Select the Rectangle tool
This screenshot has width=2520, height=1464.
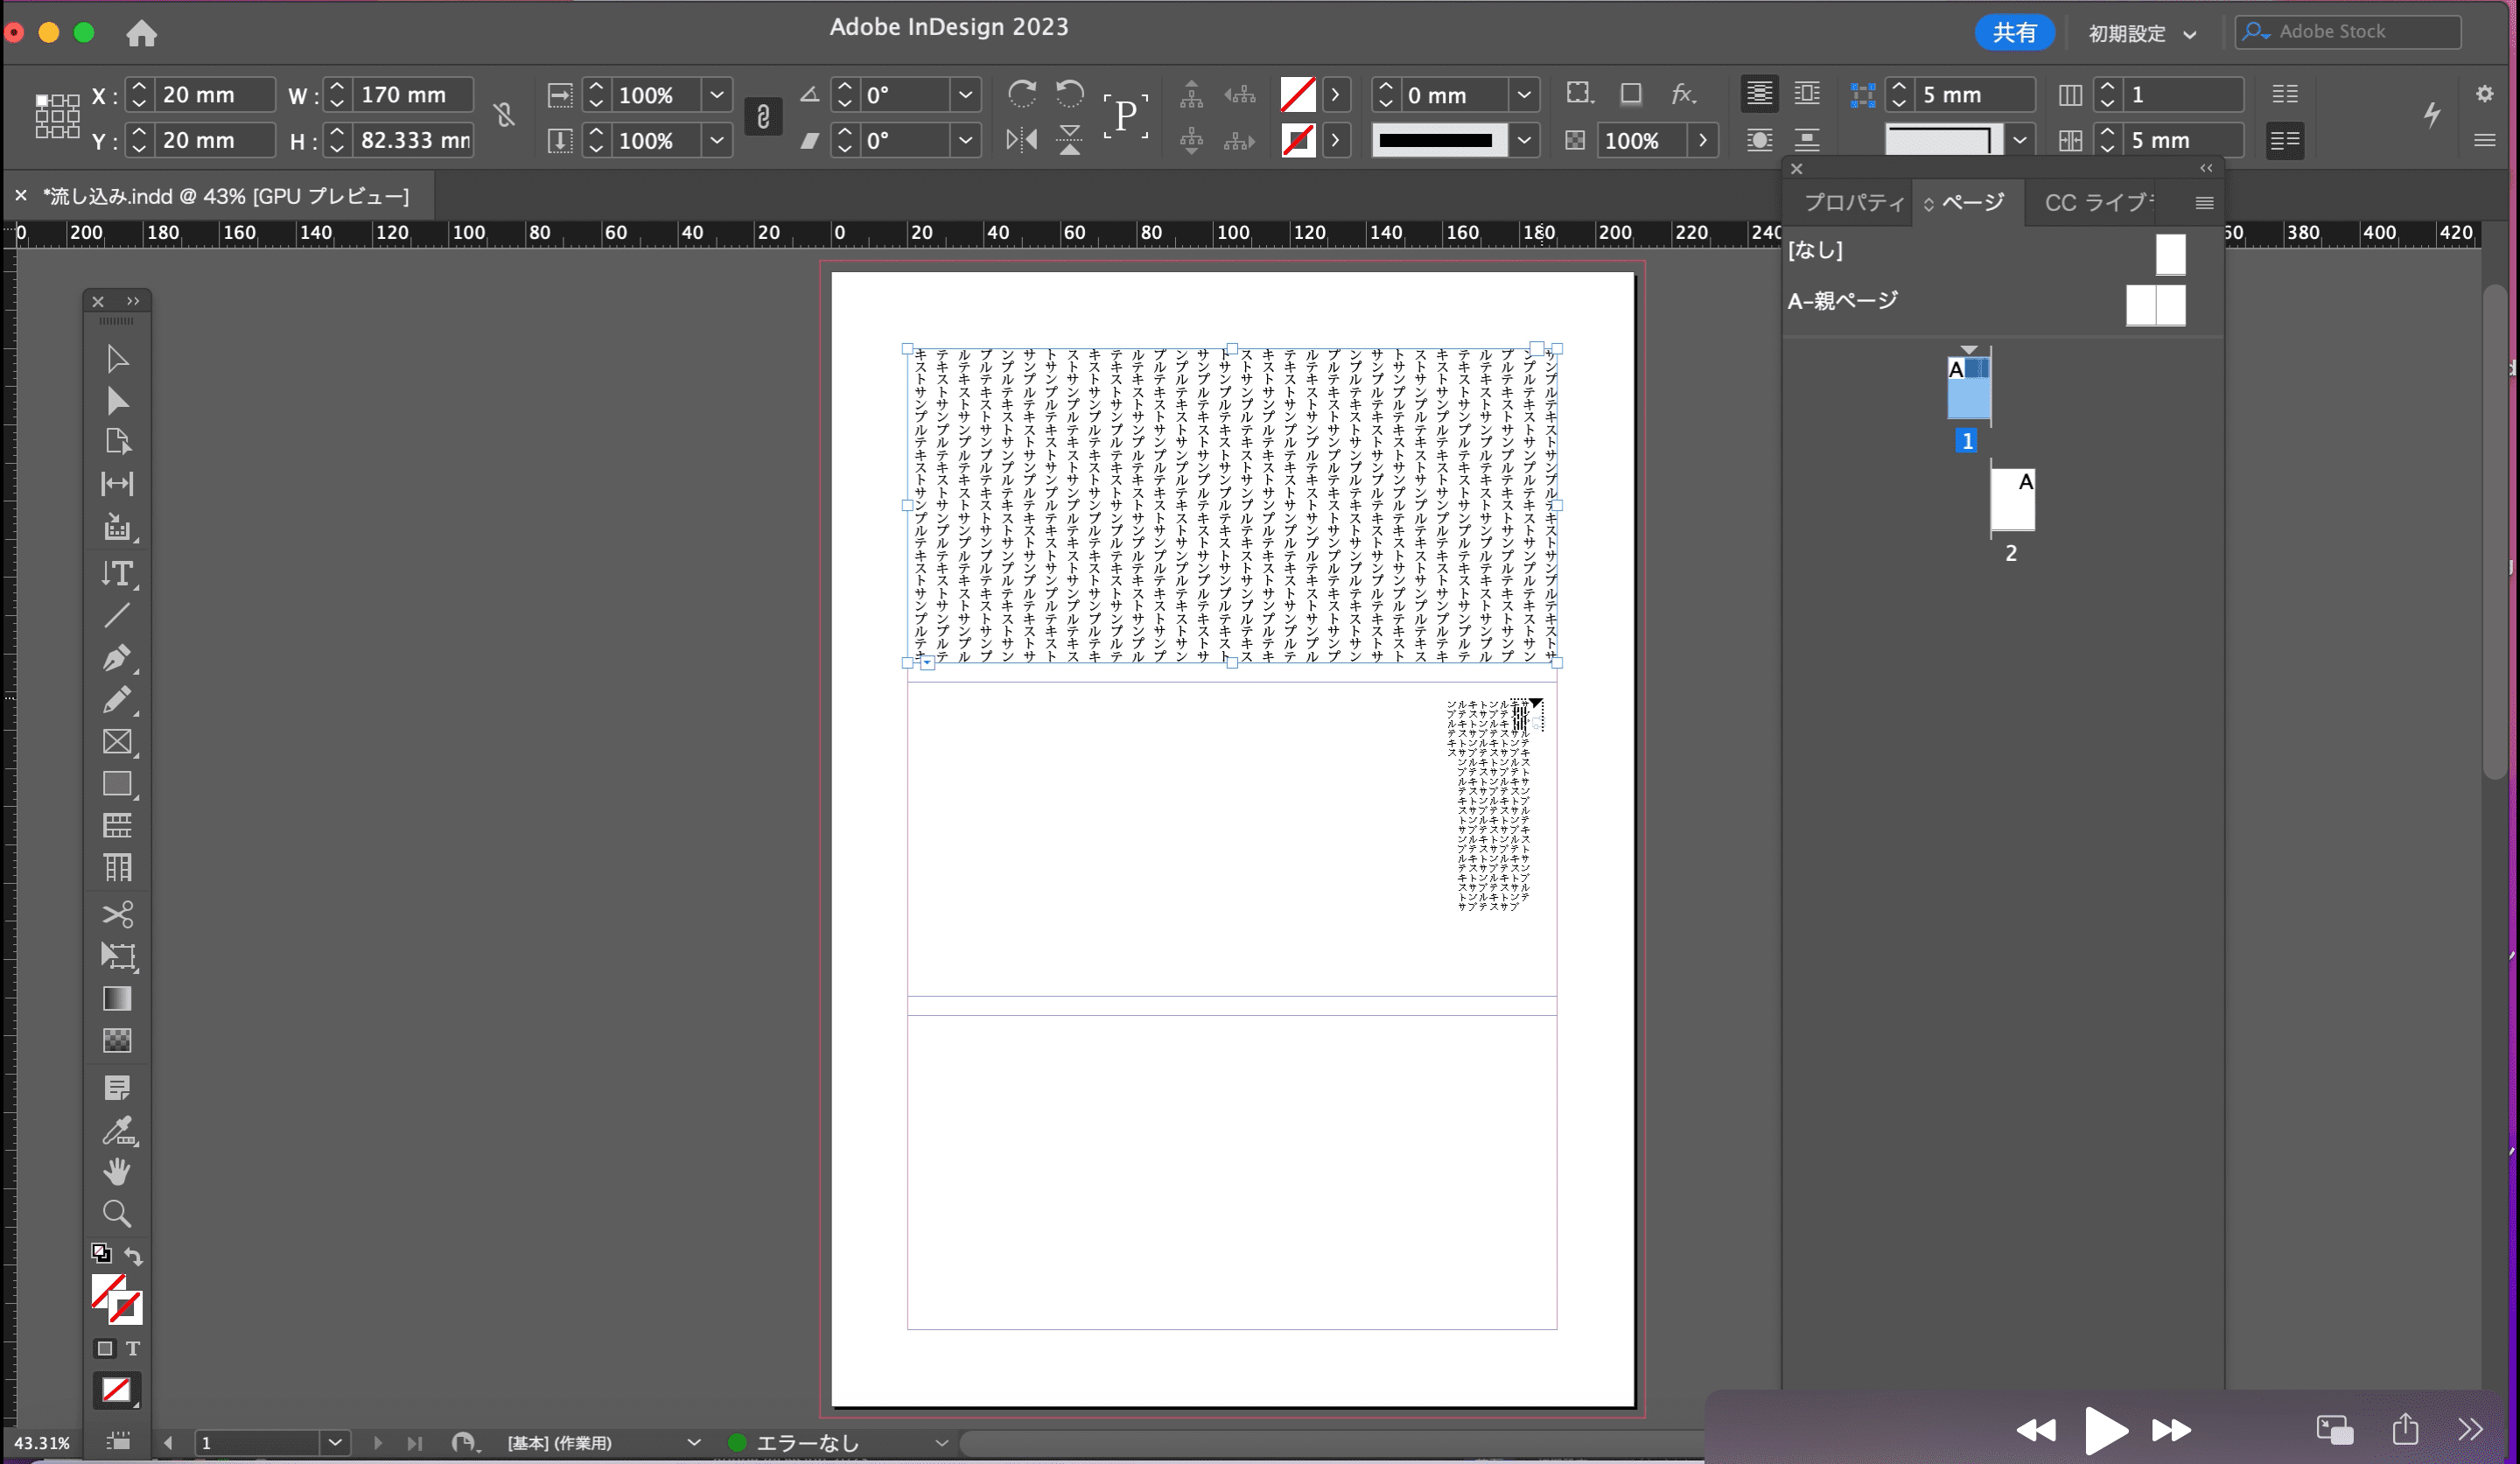[117, 783]
